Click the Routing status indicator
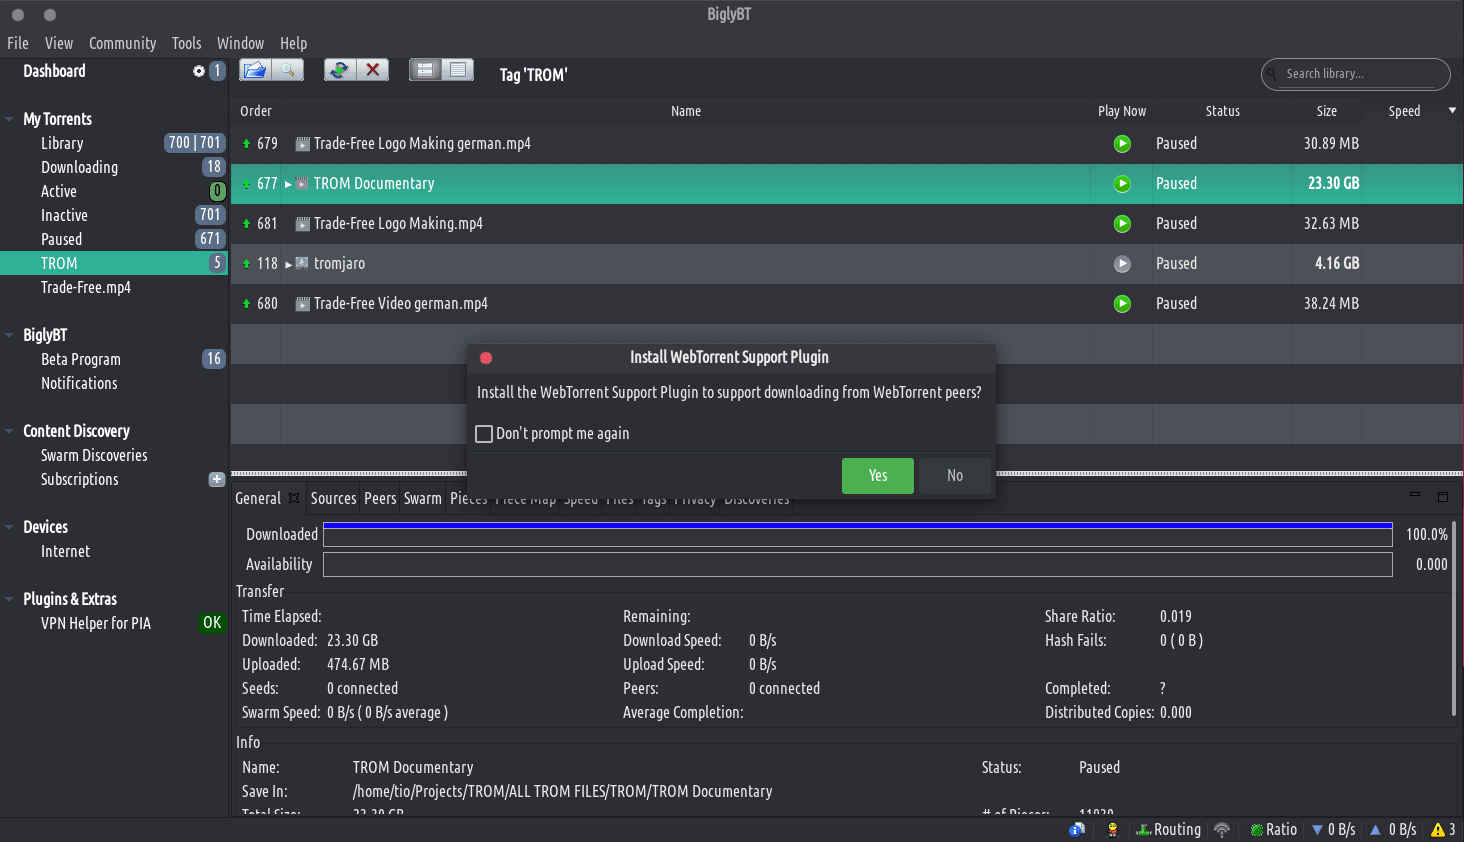 [x=1168, y=829]
